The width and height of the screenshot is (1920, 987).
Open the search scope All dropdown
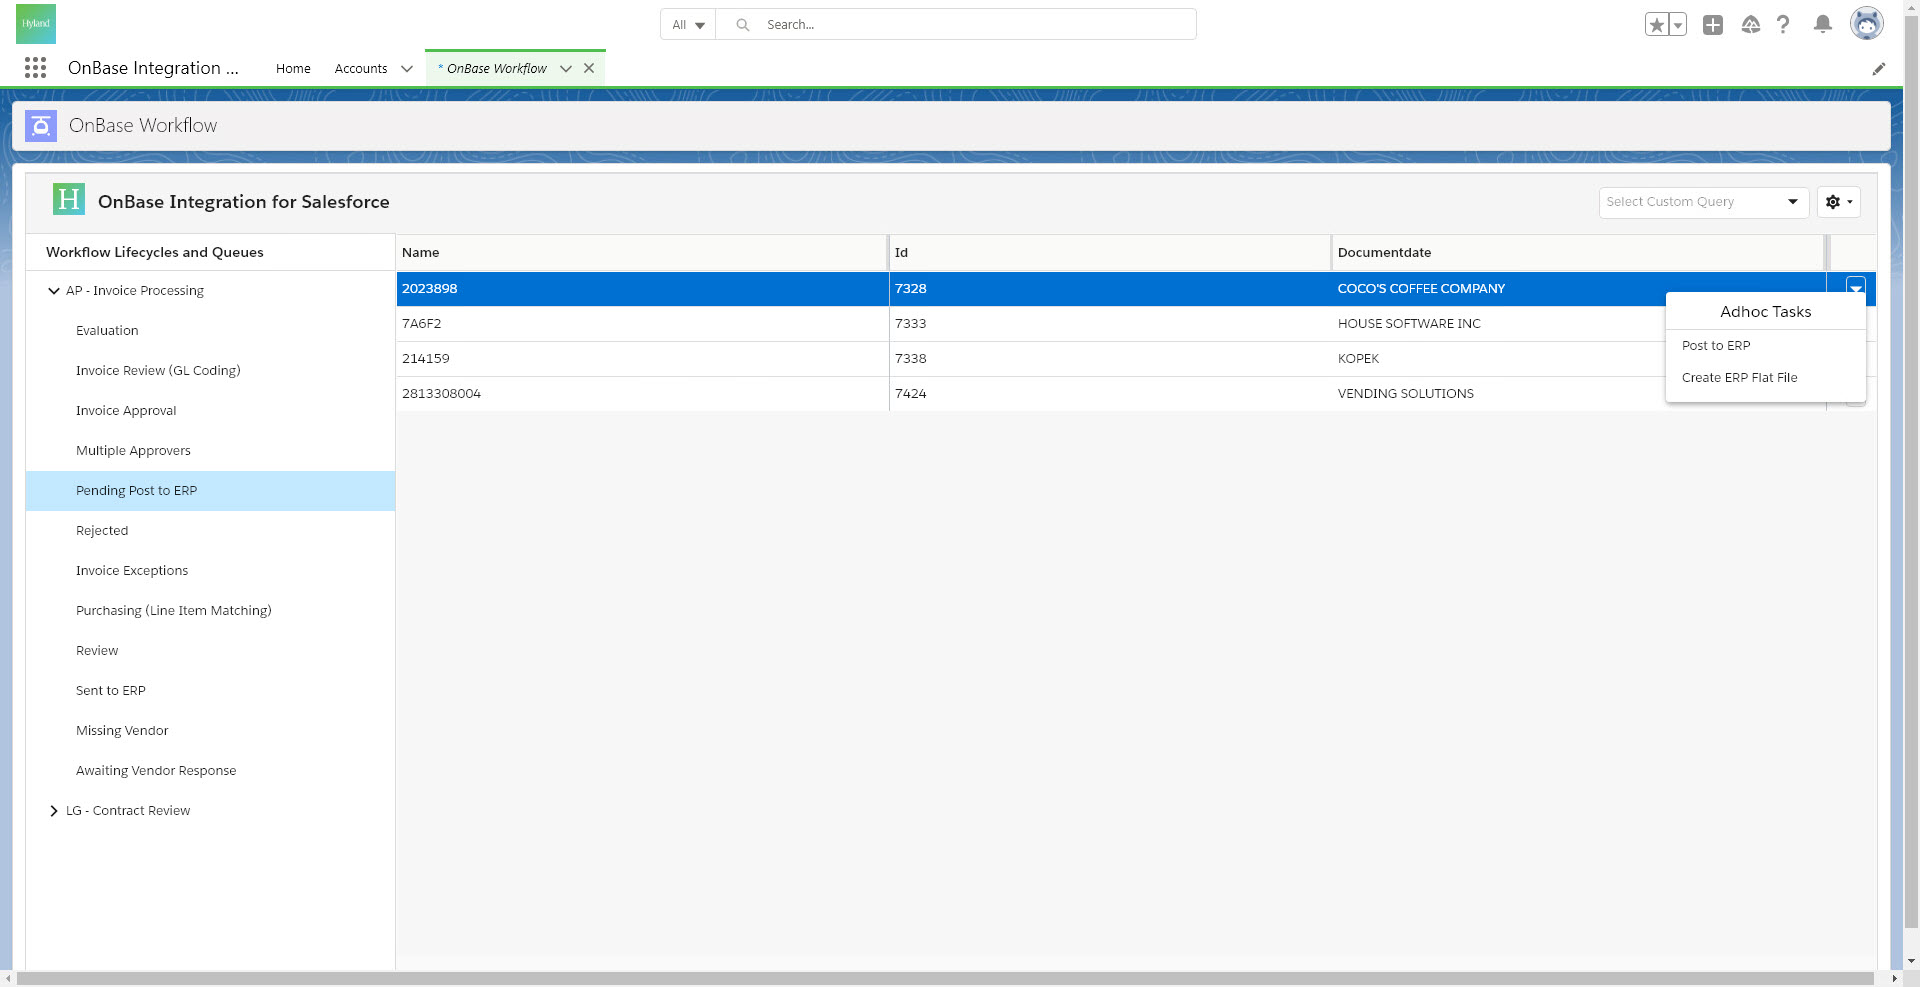[688, 25]
